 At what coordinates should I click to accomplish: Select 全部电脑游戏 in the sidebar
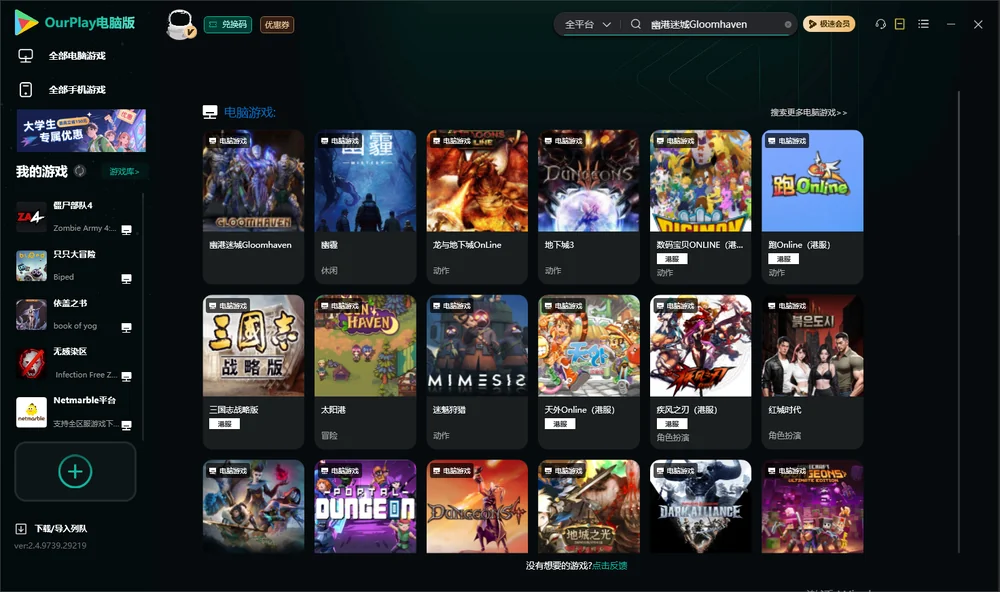click(62, 56)
